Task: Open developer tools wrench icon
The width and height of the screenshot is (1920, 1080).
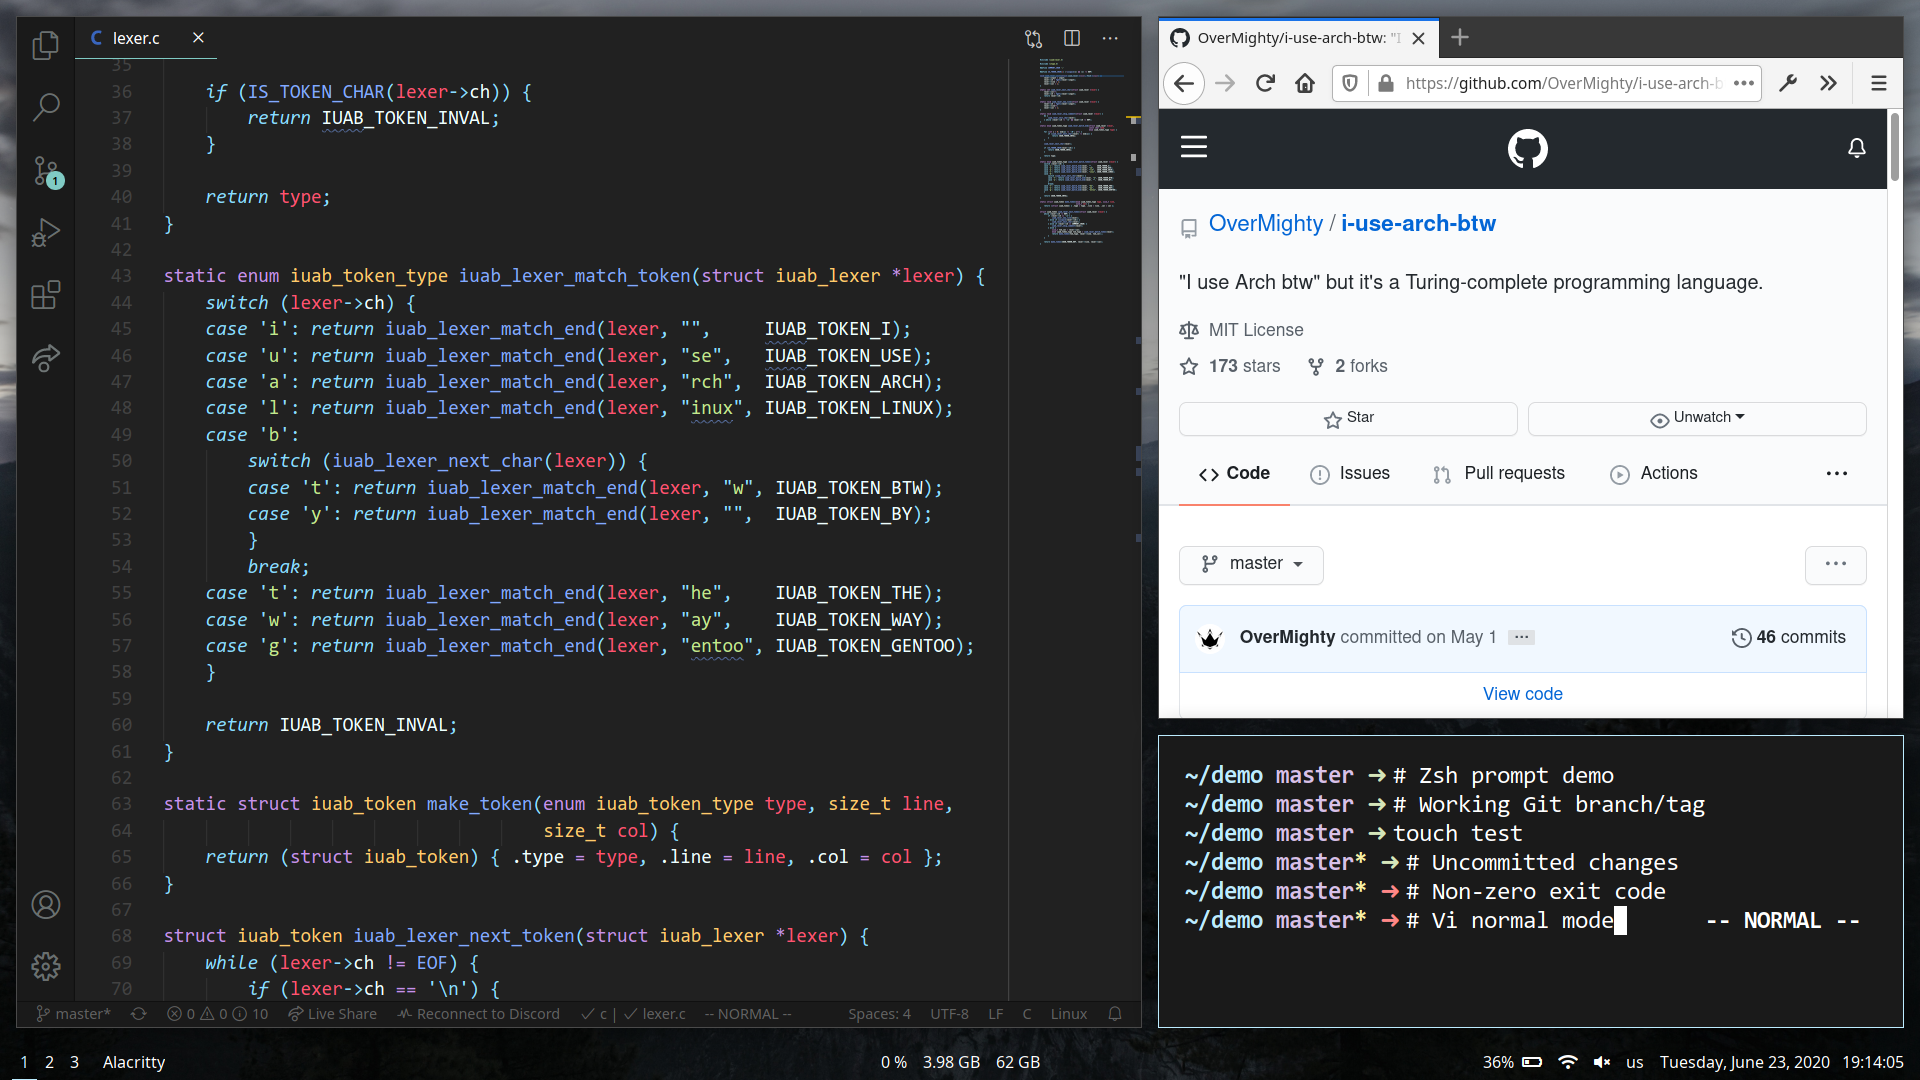Action: coord(1788,83)
